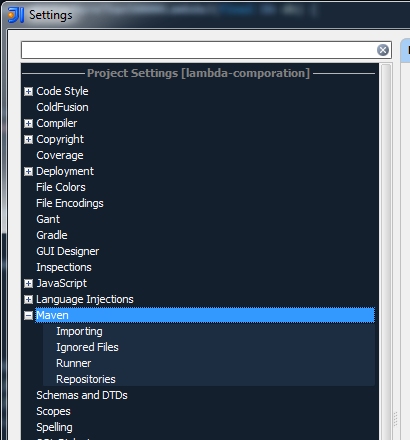The width and height of the screenshot is (410, 440).
Task: Open Inspections settings
Action: (x=64, y=267)
